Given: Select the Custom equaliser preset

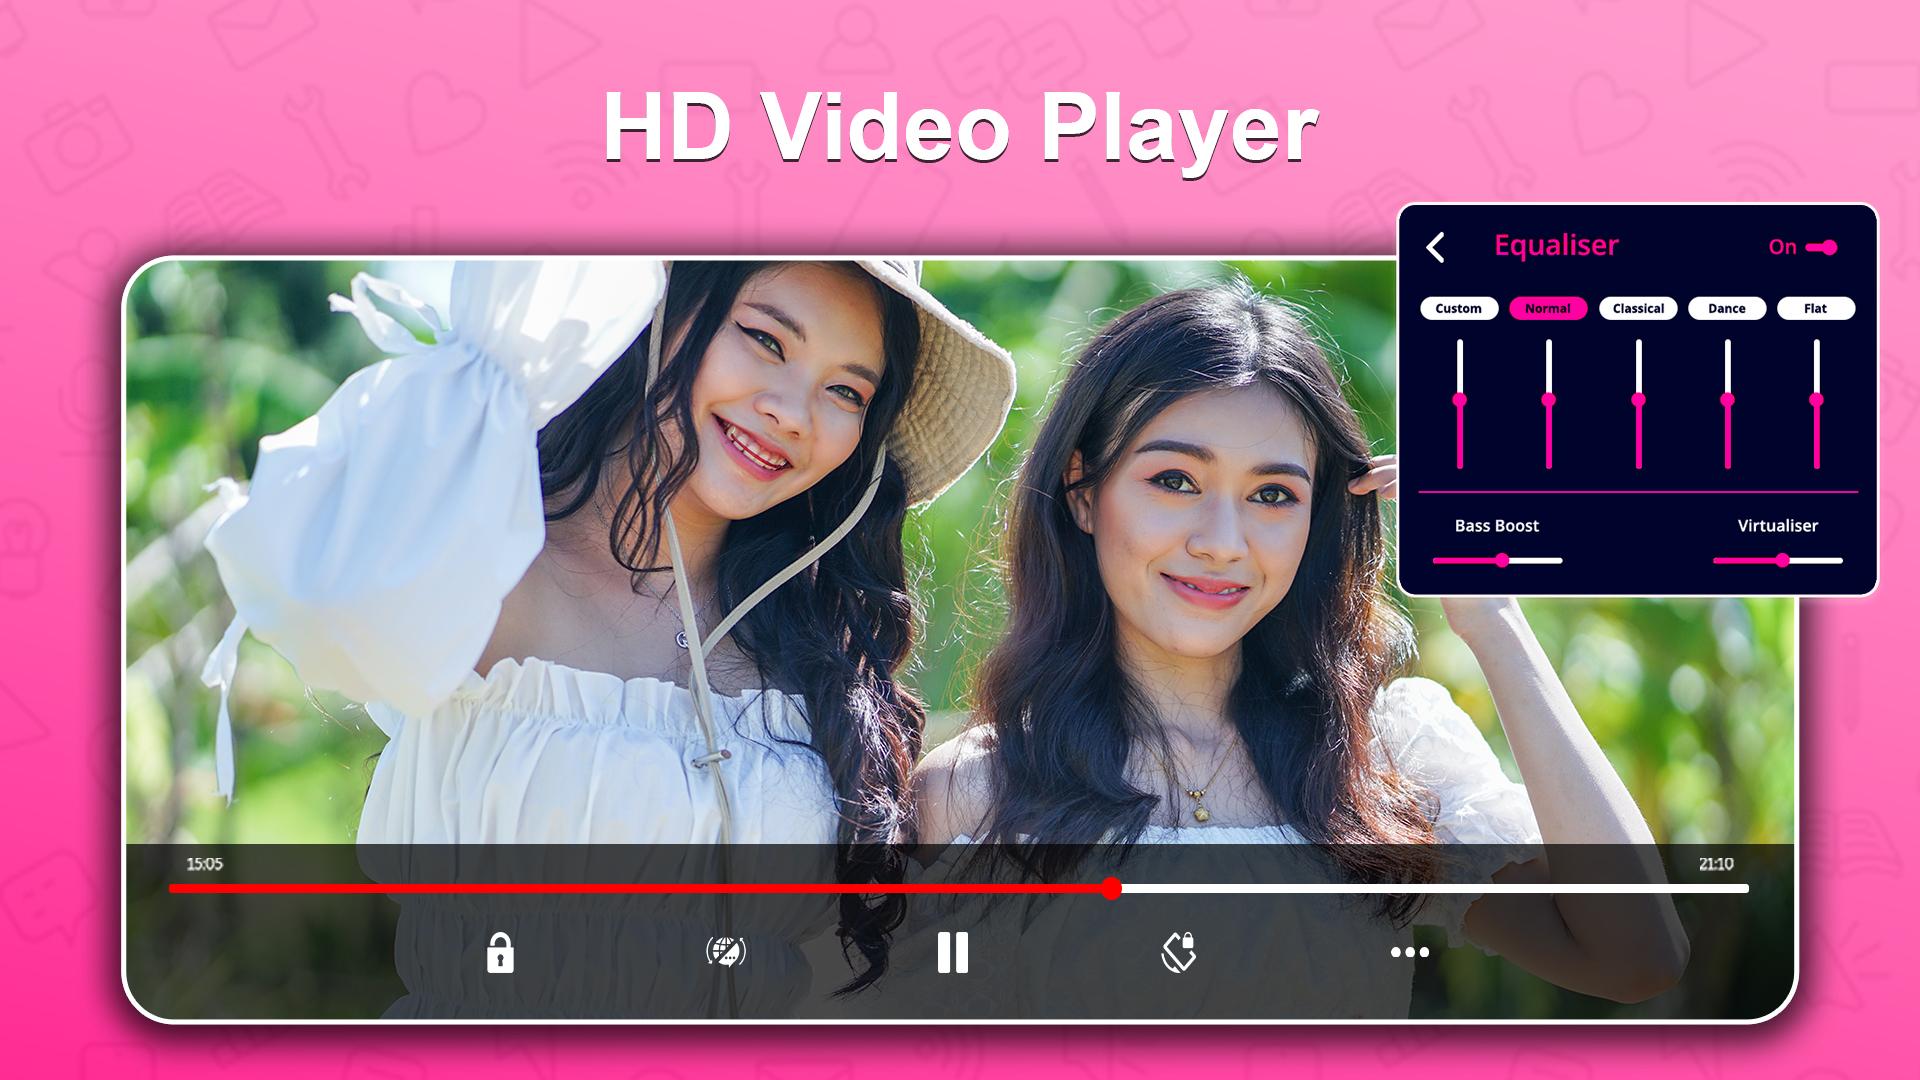Looking at the screenshot, I should pos(1457,307).
